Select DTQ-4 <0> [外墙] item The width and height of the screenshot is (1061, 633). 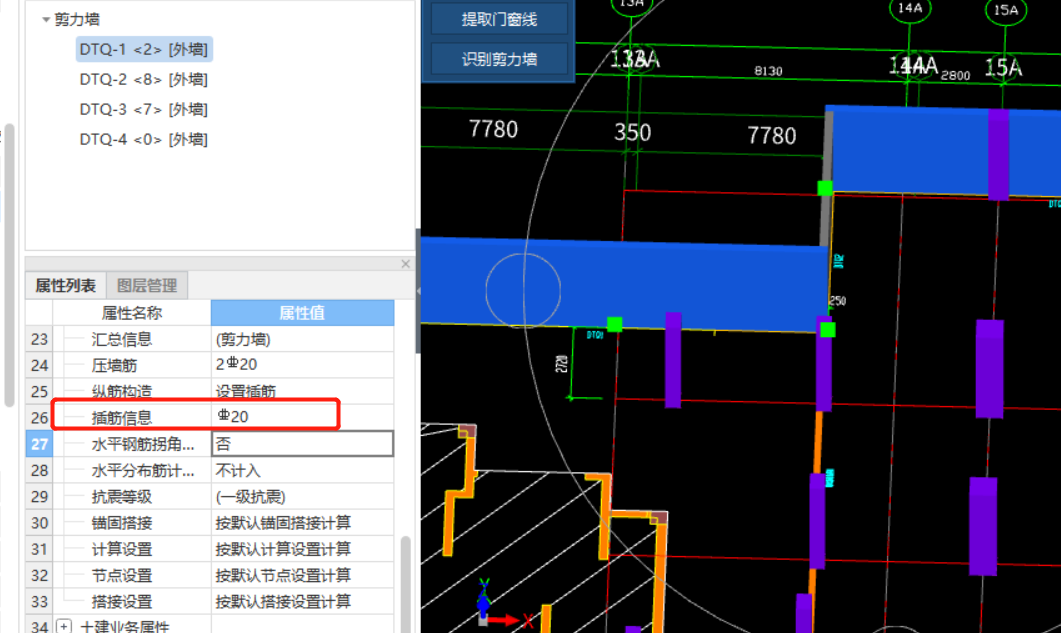[x=143, y=139]
